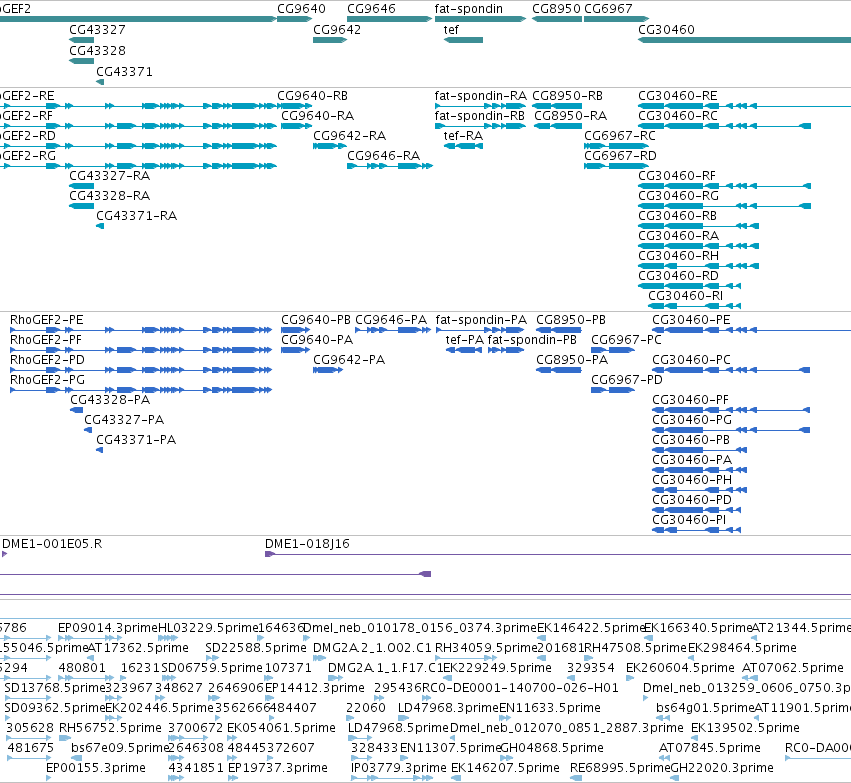Click protein CG9640-PB
Viewport: 851px width, 783px height.
click(x=316, y=320)
